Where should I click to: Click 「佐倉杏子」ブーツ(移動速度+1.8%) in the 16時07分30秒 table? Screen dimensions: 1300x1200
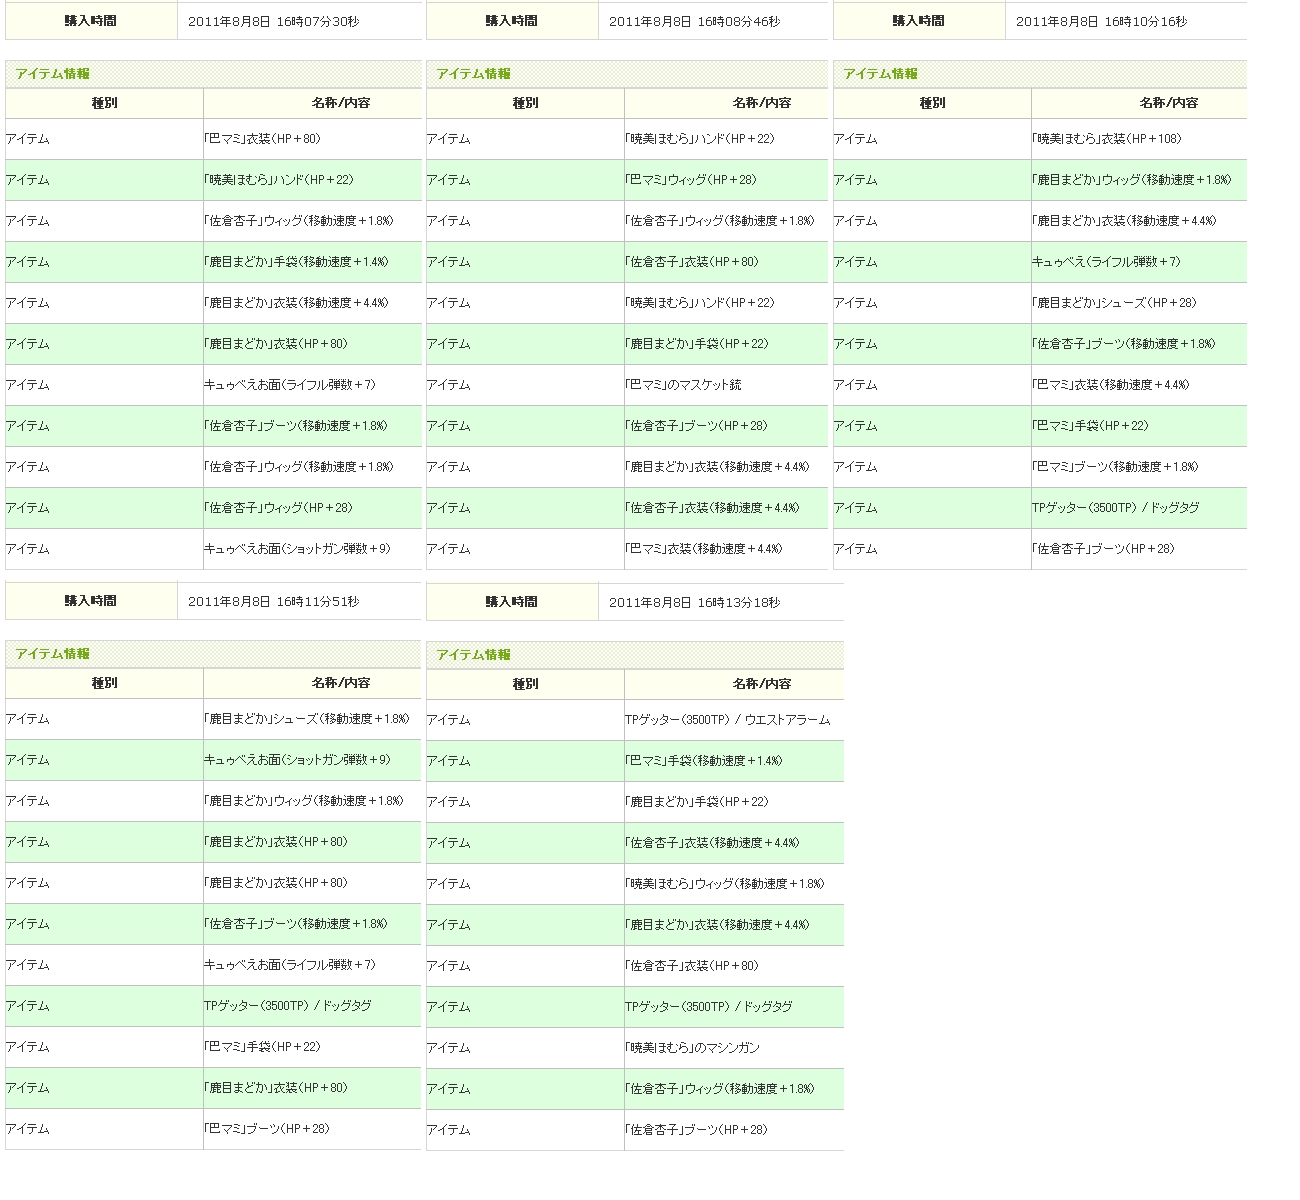[295, 426]
